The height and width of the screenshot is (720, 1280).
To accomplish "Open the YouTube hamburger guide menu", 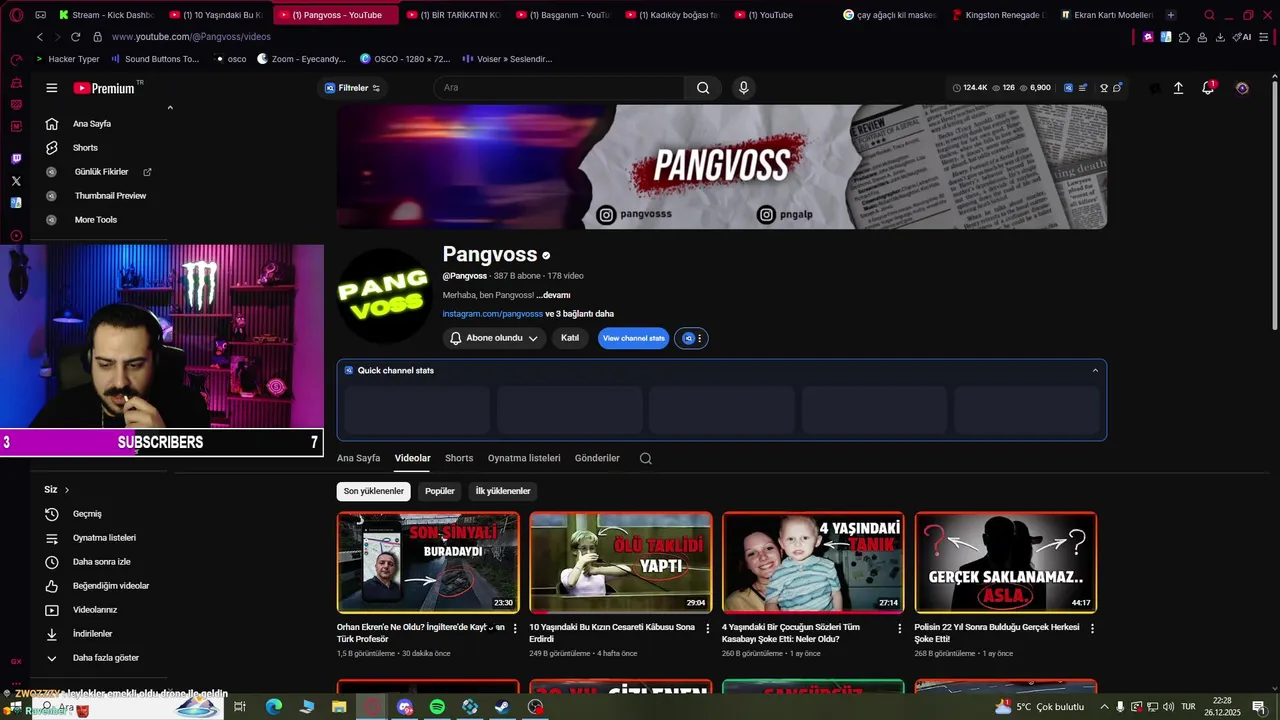I will point(51,88).
